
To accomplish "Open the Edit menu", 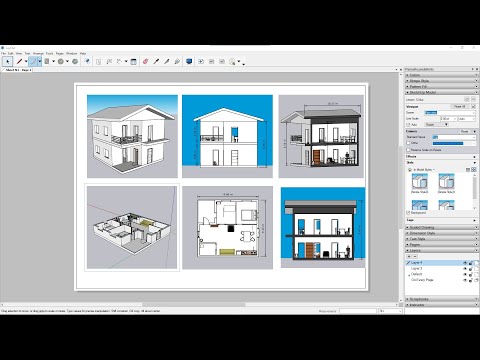I will tap(11, 53).
